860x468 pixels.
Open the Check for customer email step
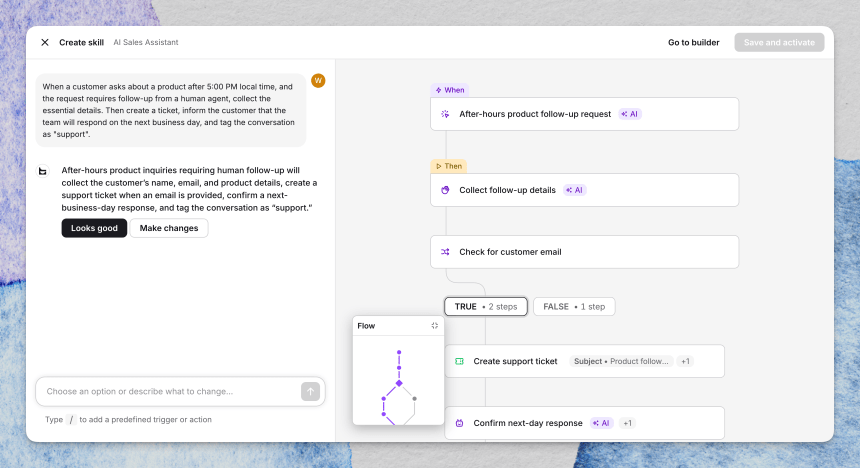coord(585,252)
